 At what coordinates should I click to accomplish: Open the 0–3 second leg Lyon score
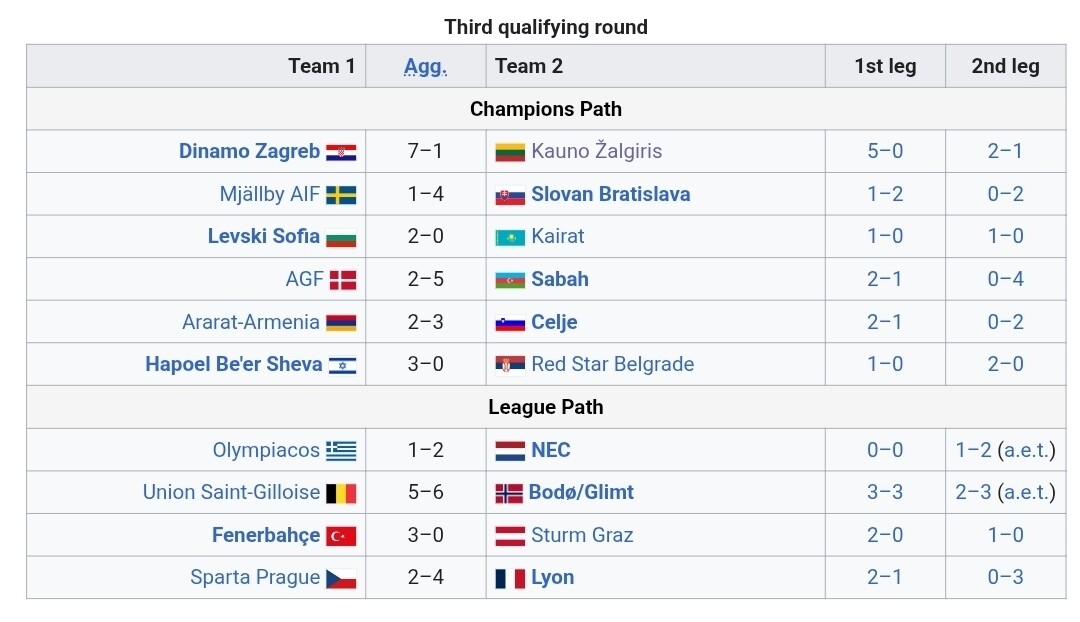pos(1006,577)
